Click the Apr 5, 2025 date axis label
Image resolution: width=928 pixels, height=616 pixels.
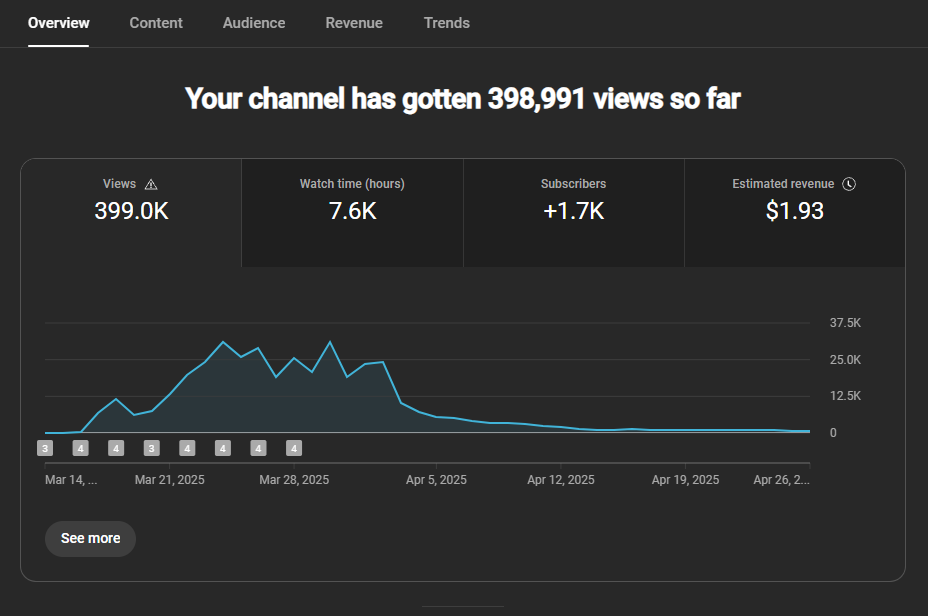(436, 480)
